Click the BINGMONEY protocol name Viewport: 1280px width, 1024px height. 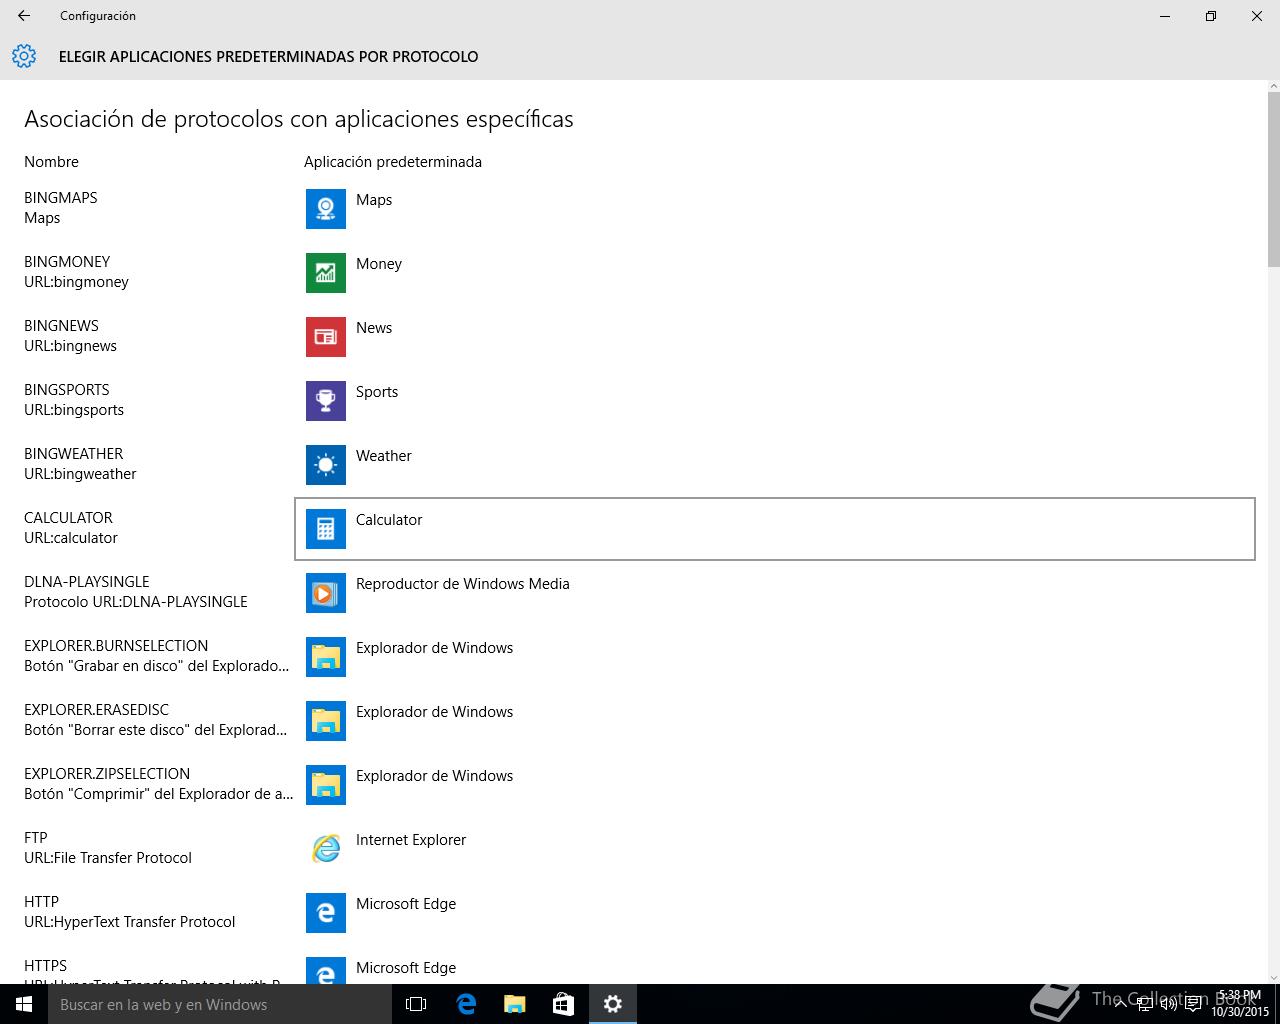point(67,262)
